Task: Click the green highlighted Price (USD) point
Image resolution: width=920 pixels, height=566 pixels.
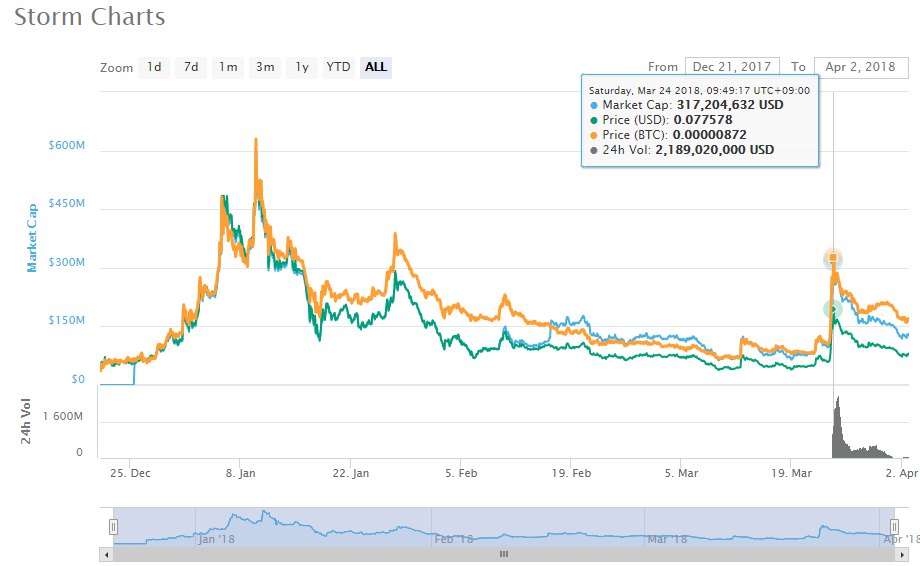Action: click(x=833, y=310)
